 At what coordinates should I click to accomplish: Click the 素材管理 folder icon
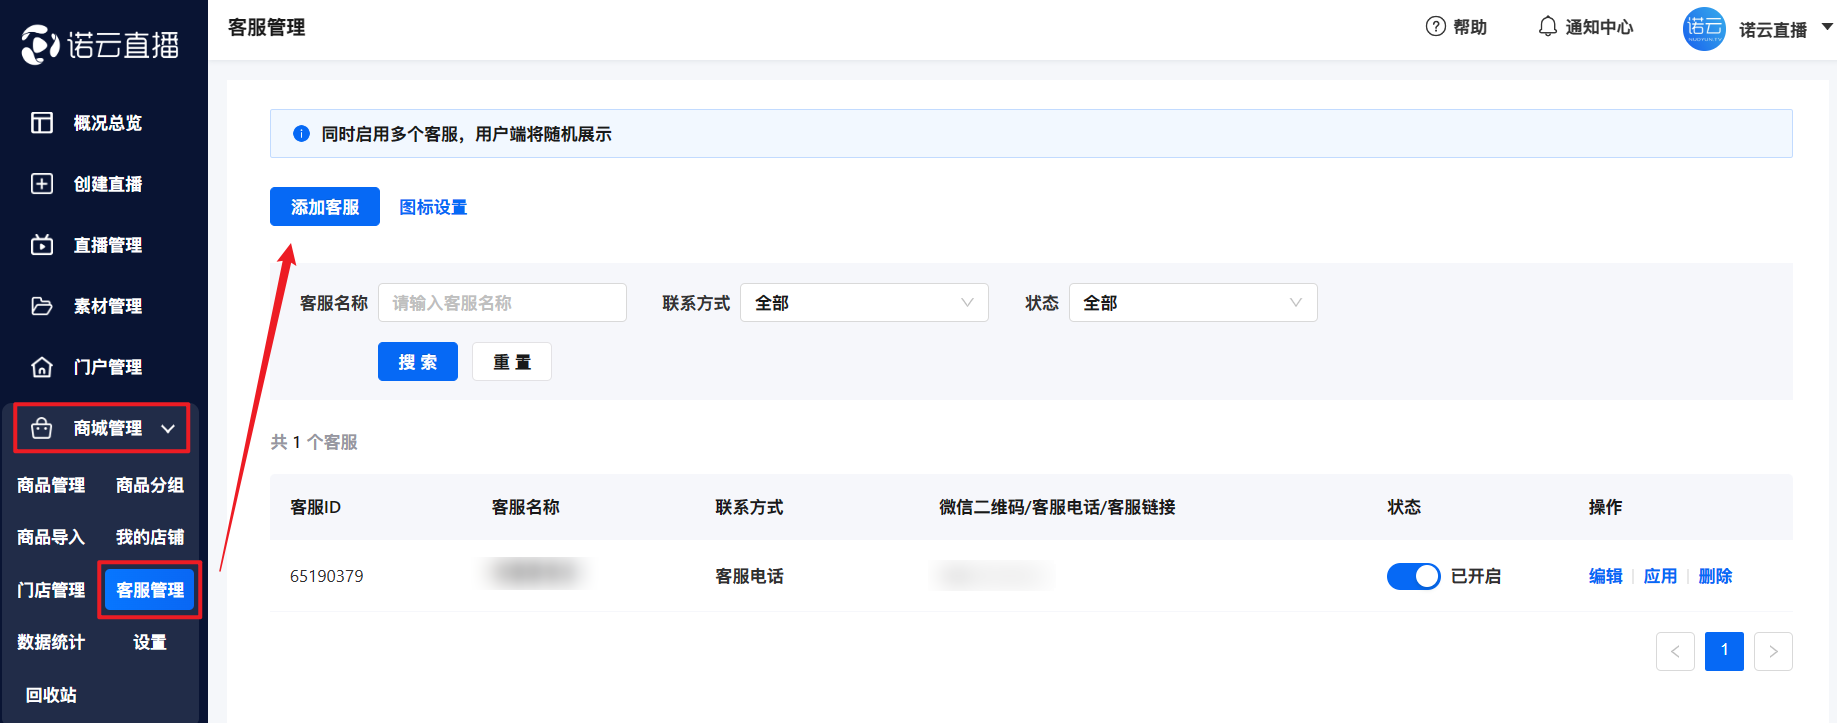[42, 306]
